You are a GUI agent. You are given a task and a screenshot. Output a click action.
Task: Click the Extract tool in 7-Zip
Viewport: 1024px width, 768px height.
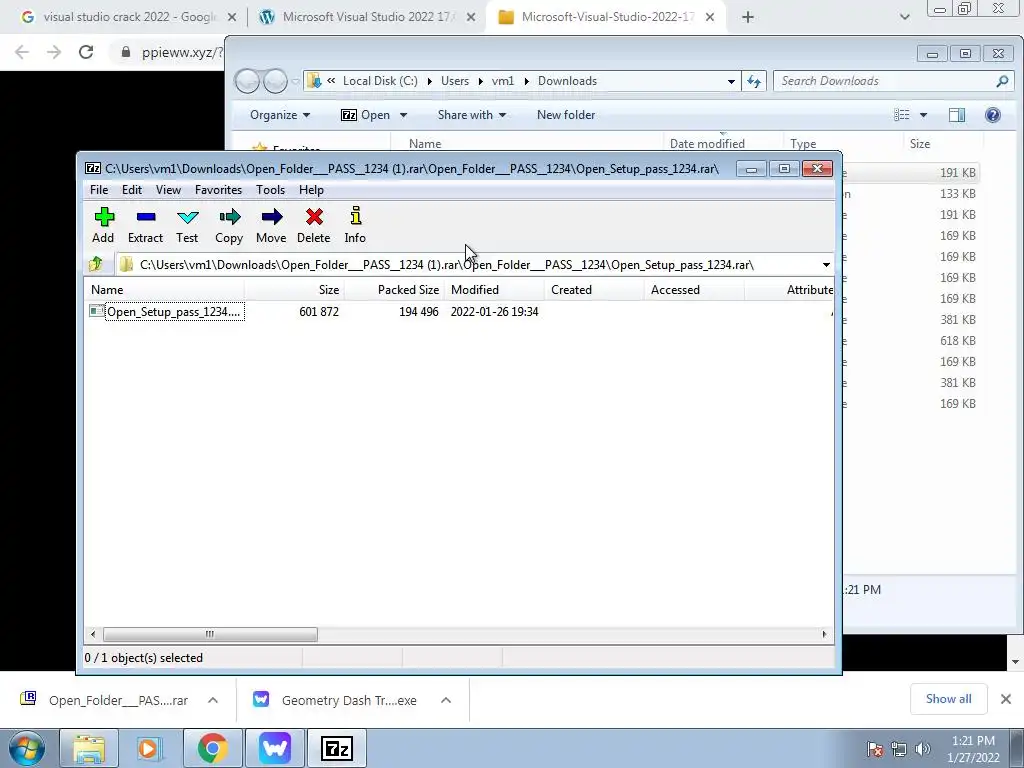click(x=145, y=225)
